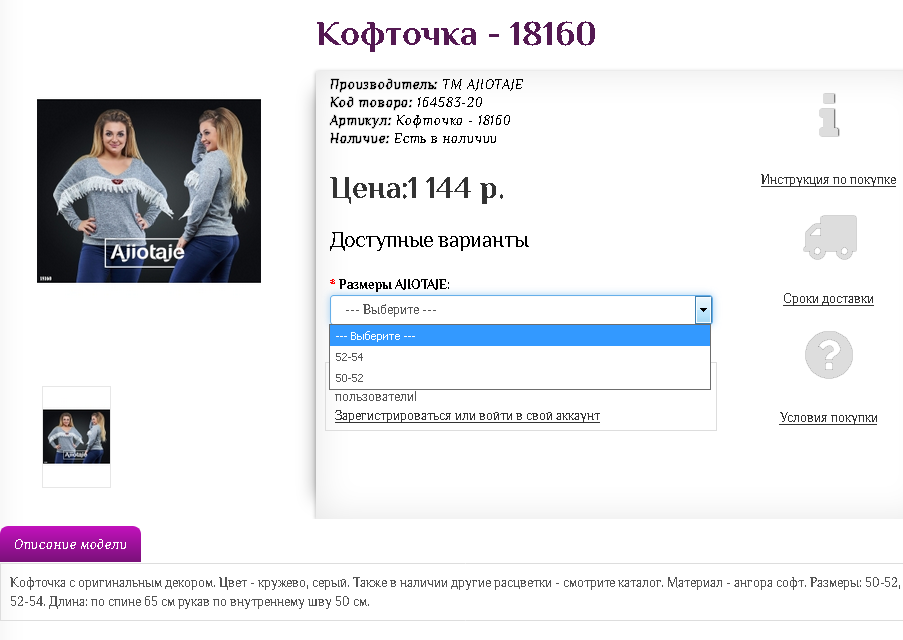The width and height of the screenshot is (903, 640).
Task: Click the Артикул: Кофточка - 18160 line
Action: coord(420,120)
